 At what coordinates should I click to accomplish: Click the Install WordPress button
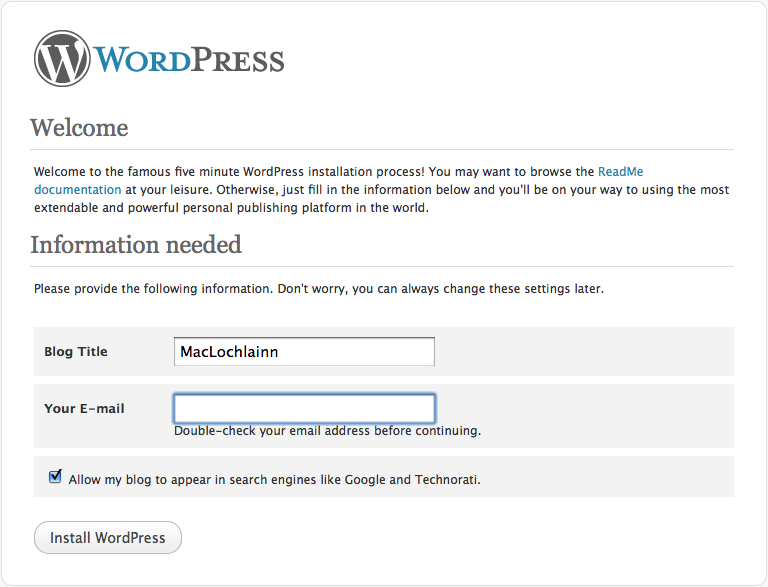[108, 538]
